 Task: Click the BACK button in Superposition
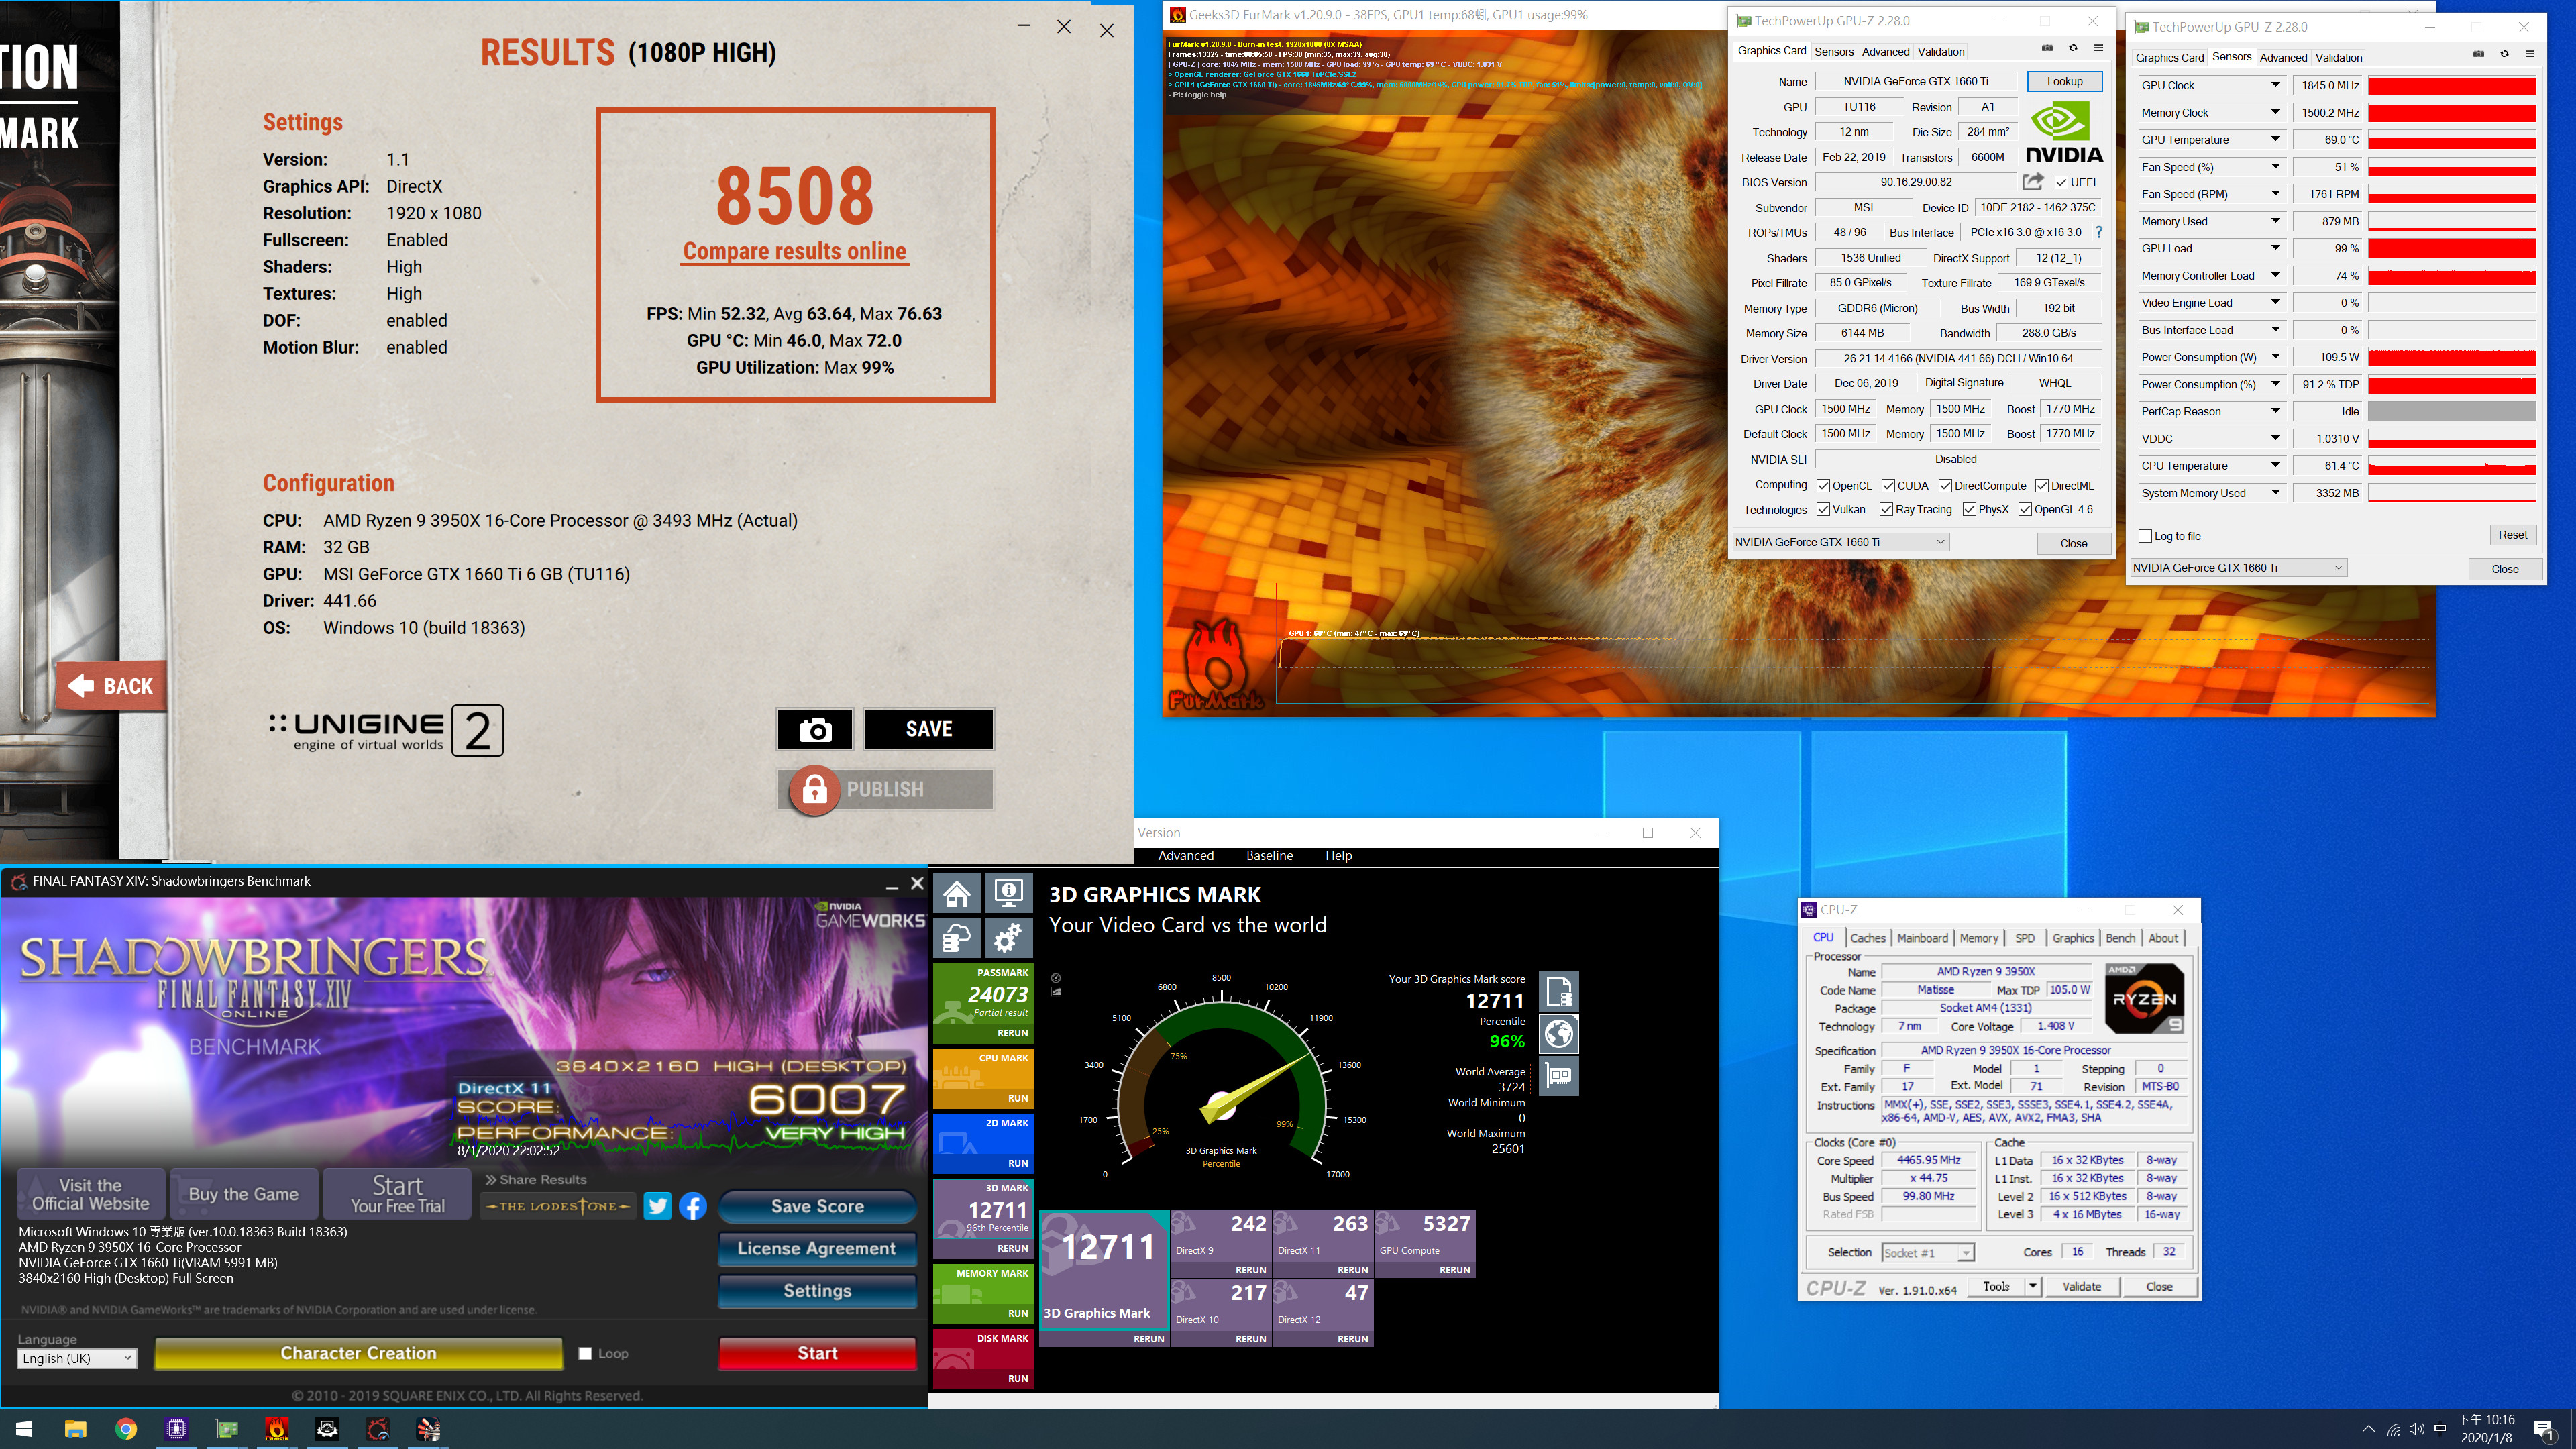111,686
